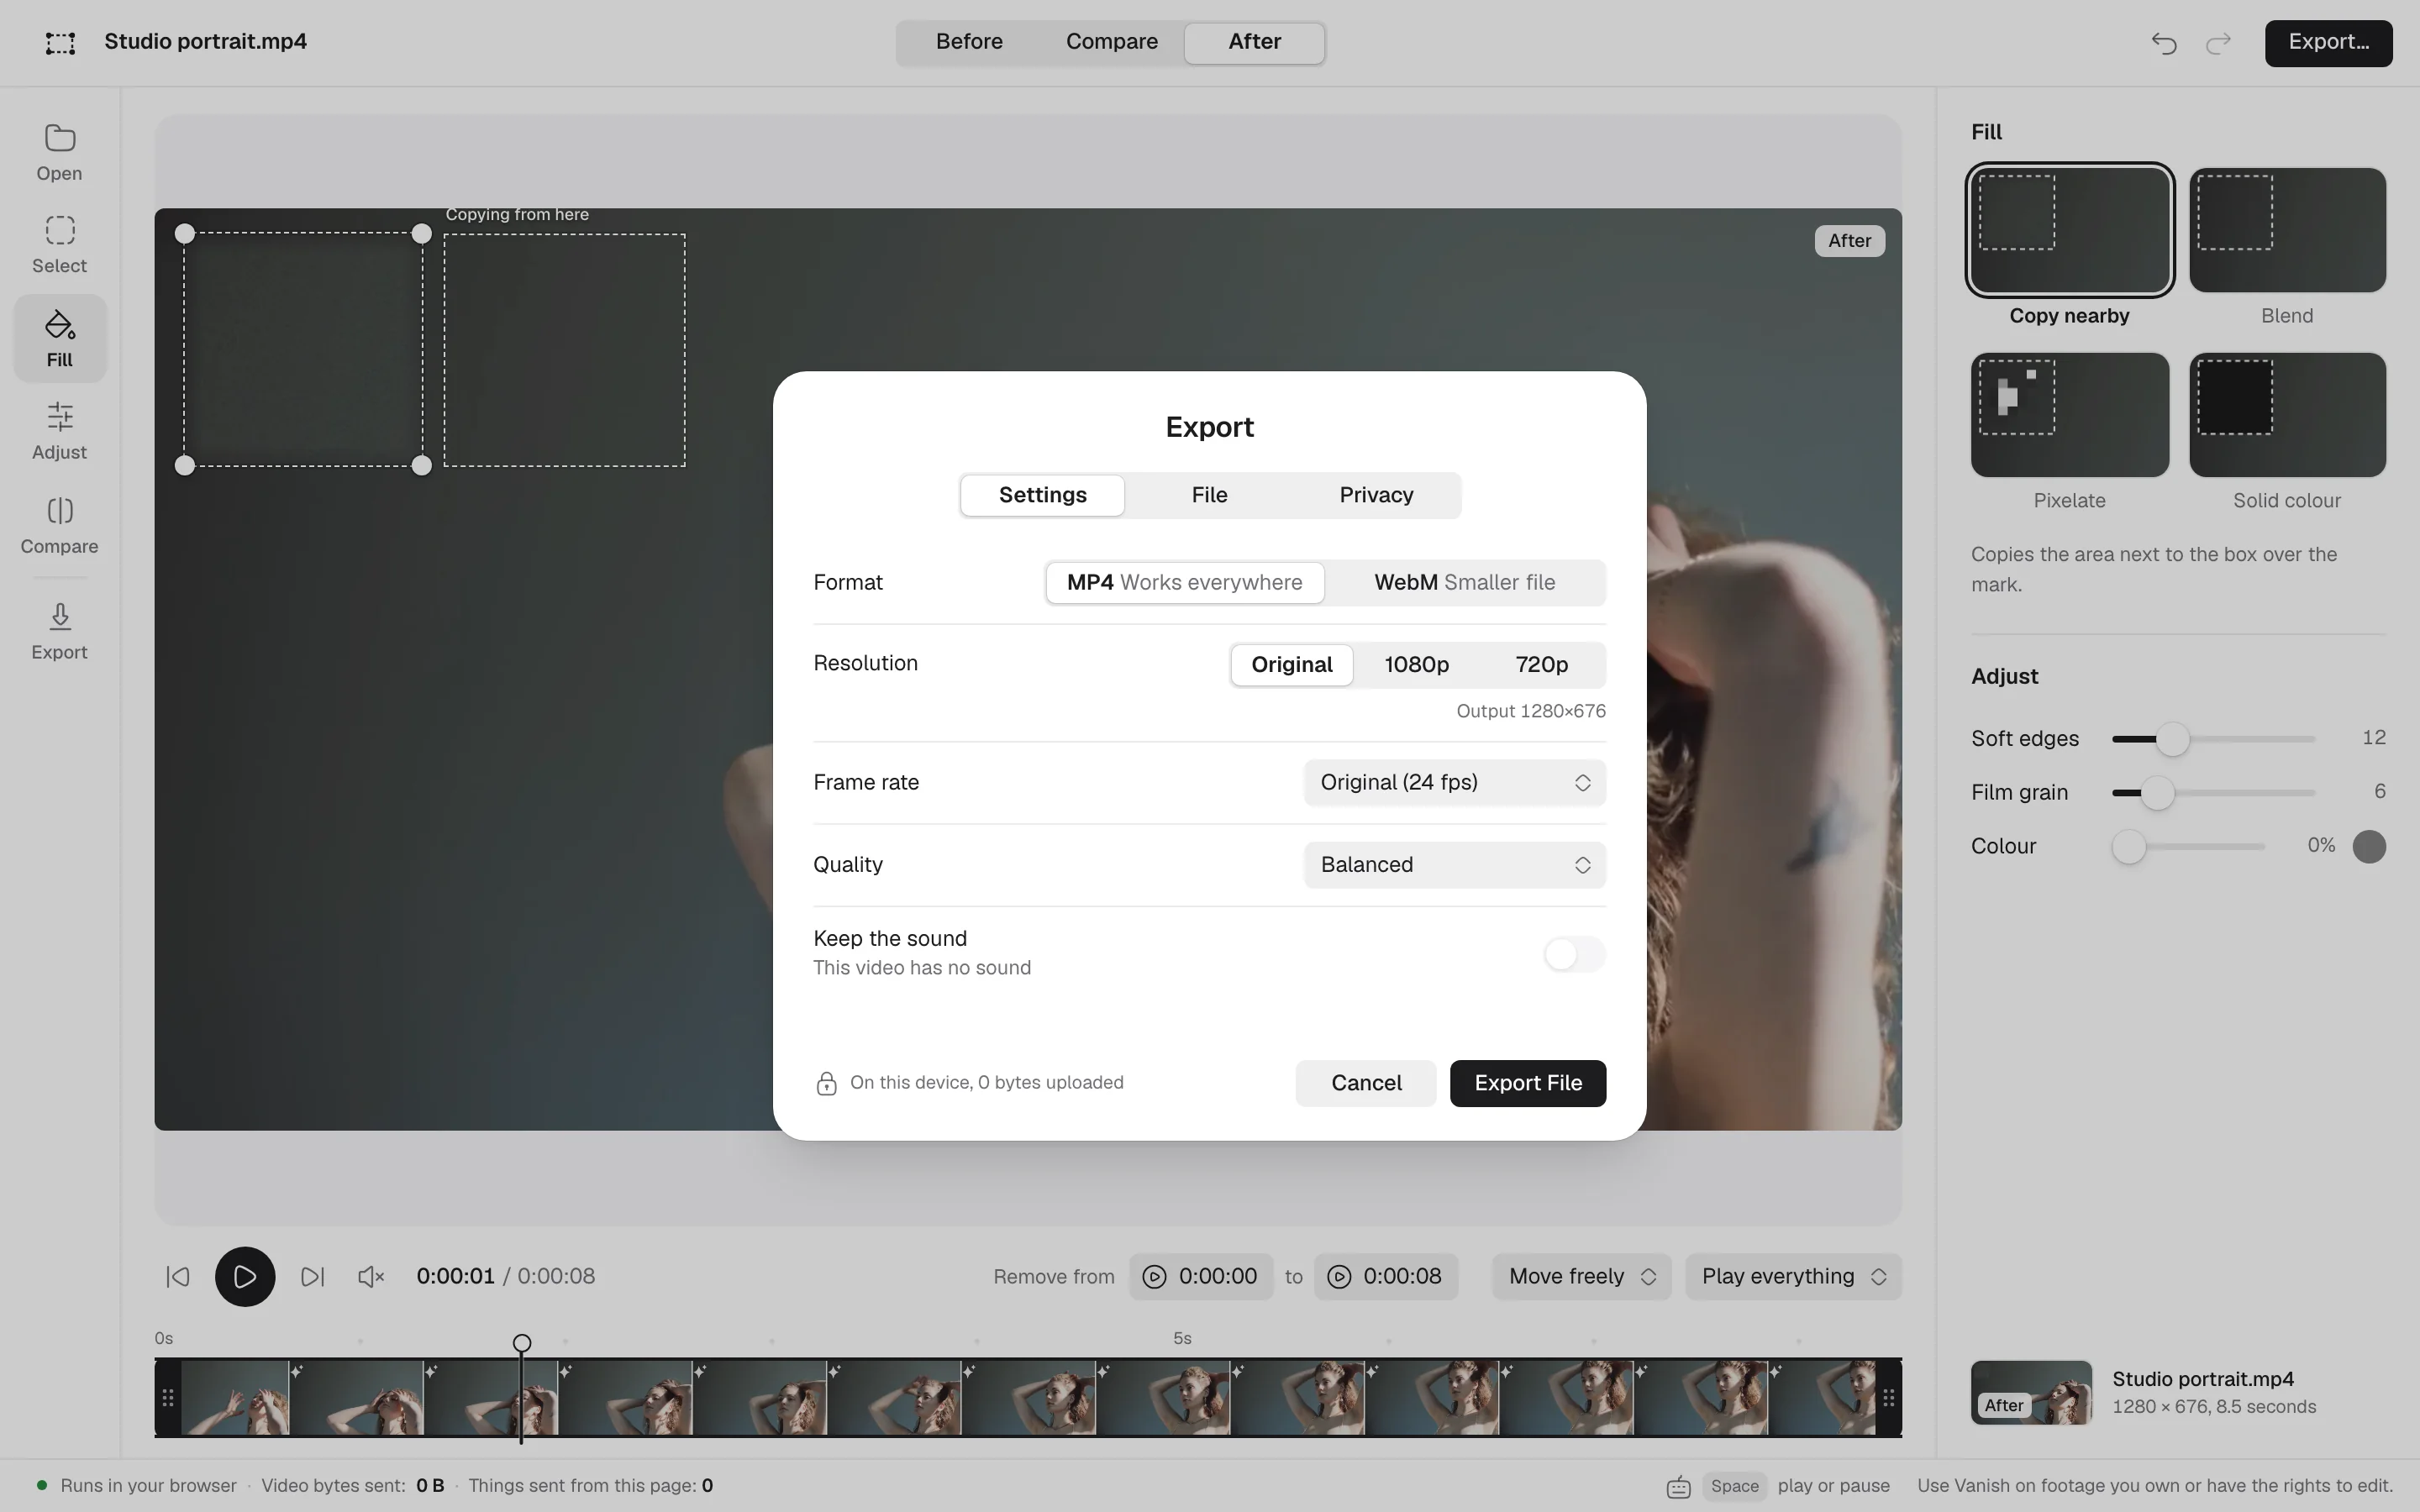
Task: Click the selection-box app logo icon
Action: (60, 42)
